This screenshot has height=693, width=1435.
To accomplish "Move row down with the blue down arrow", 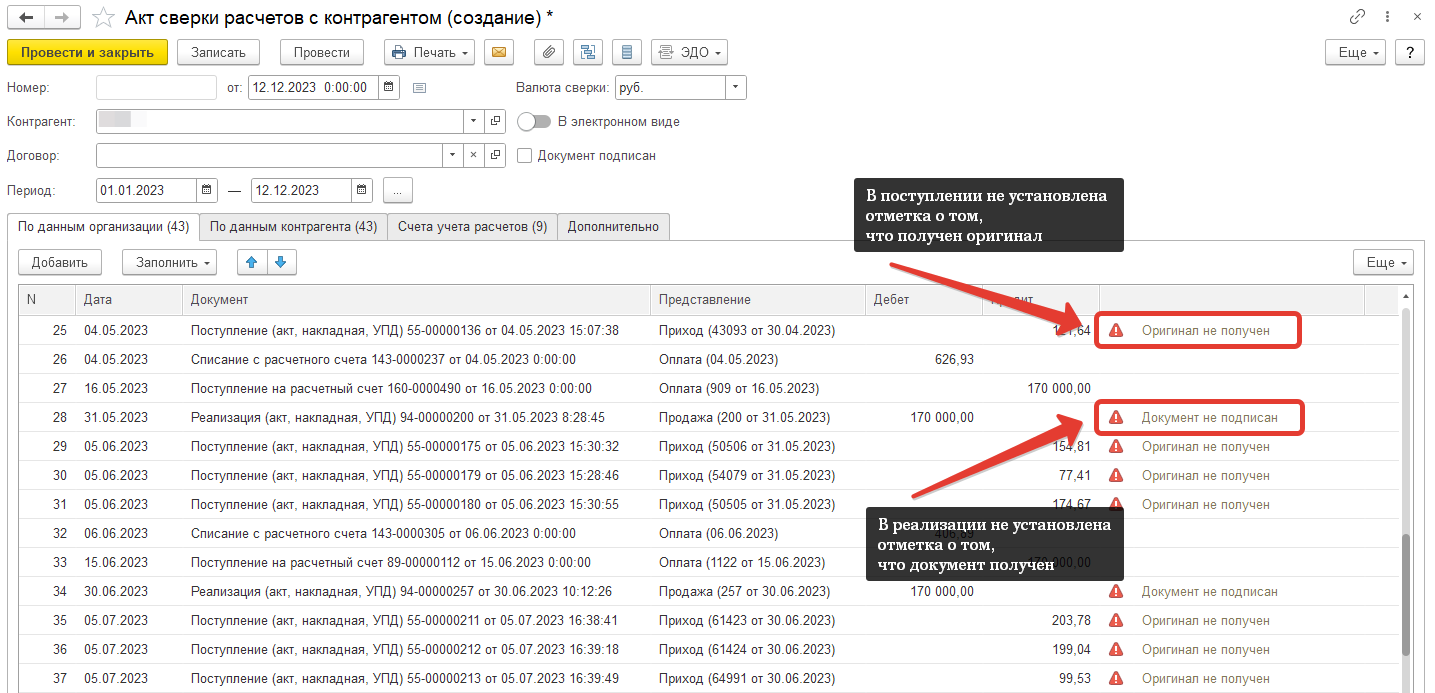I will pos(281,262).
